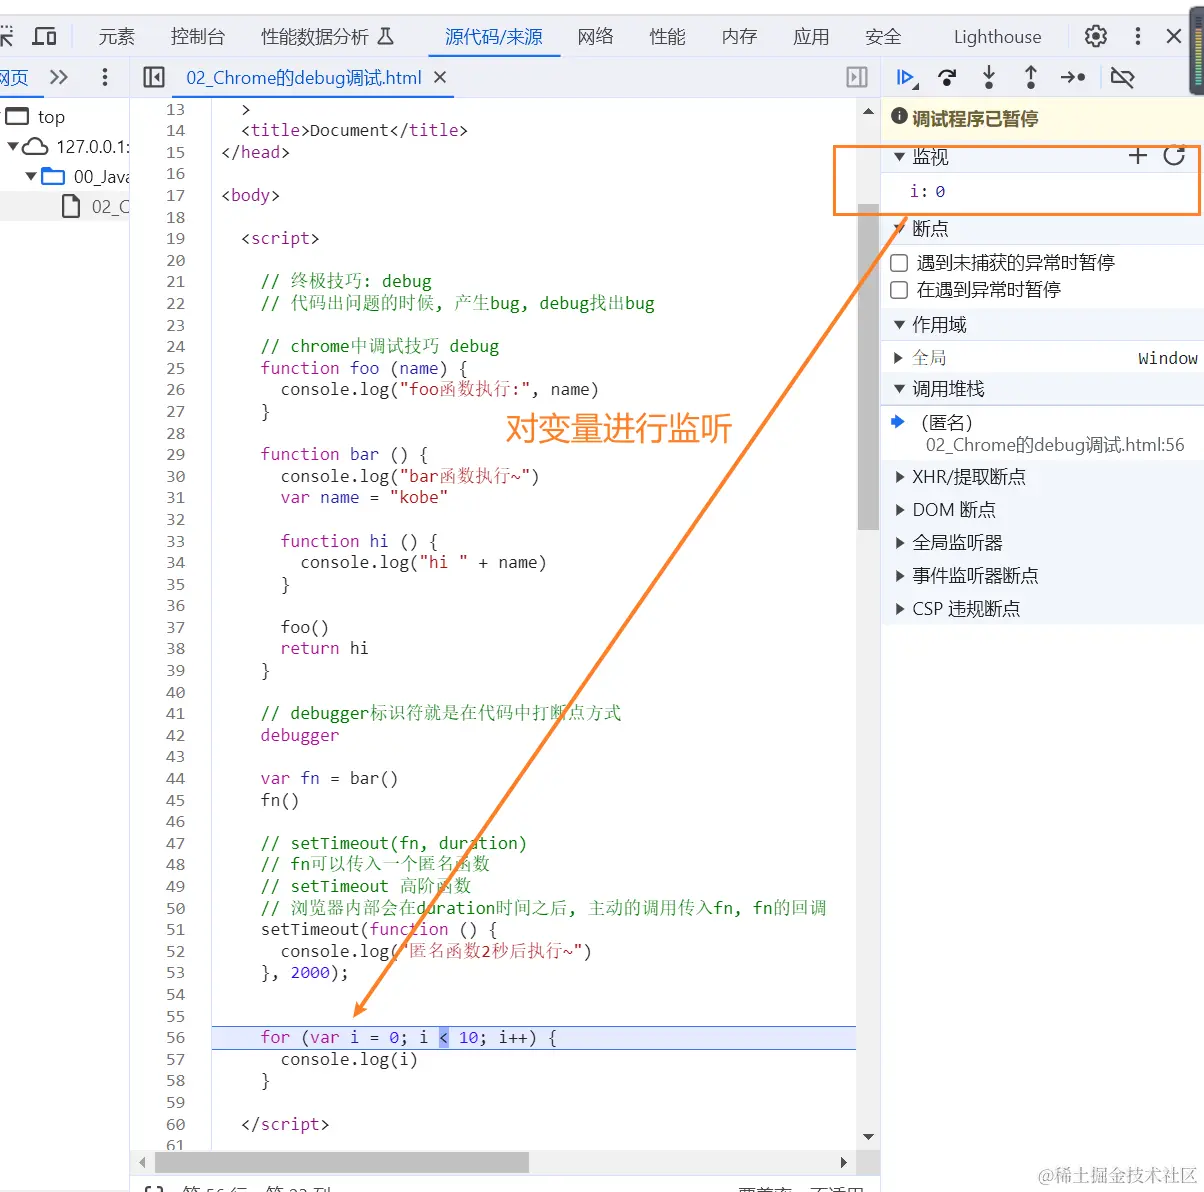Click line number 42 gutter

click(176, 735)
